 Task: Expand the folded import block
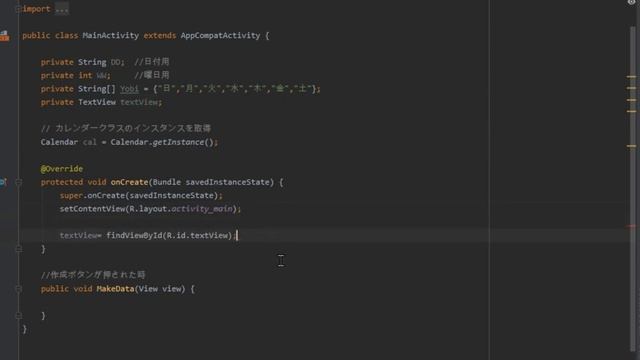[x=18, y=9]
